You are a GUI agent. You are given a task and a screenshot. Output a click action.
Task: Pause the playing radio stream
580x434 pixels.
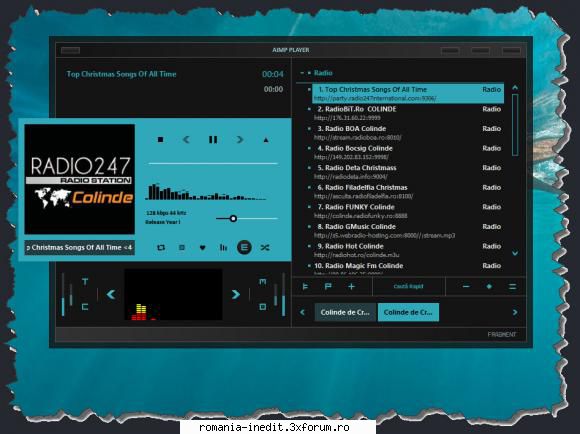pyautogui.click(x=213, y=139)
